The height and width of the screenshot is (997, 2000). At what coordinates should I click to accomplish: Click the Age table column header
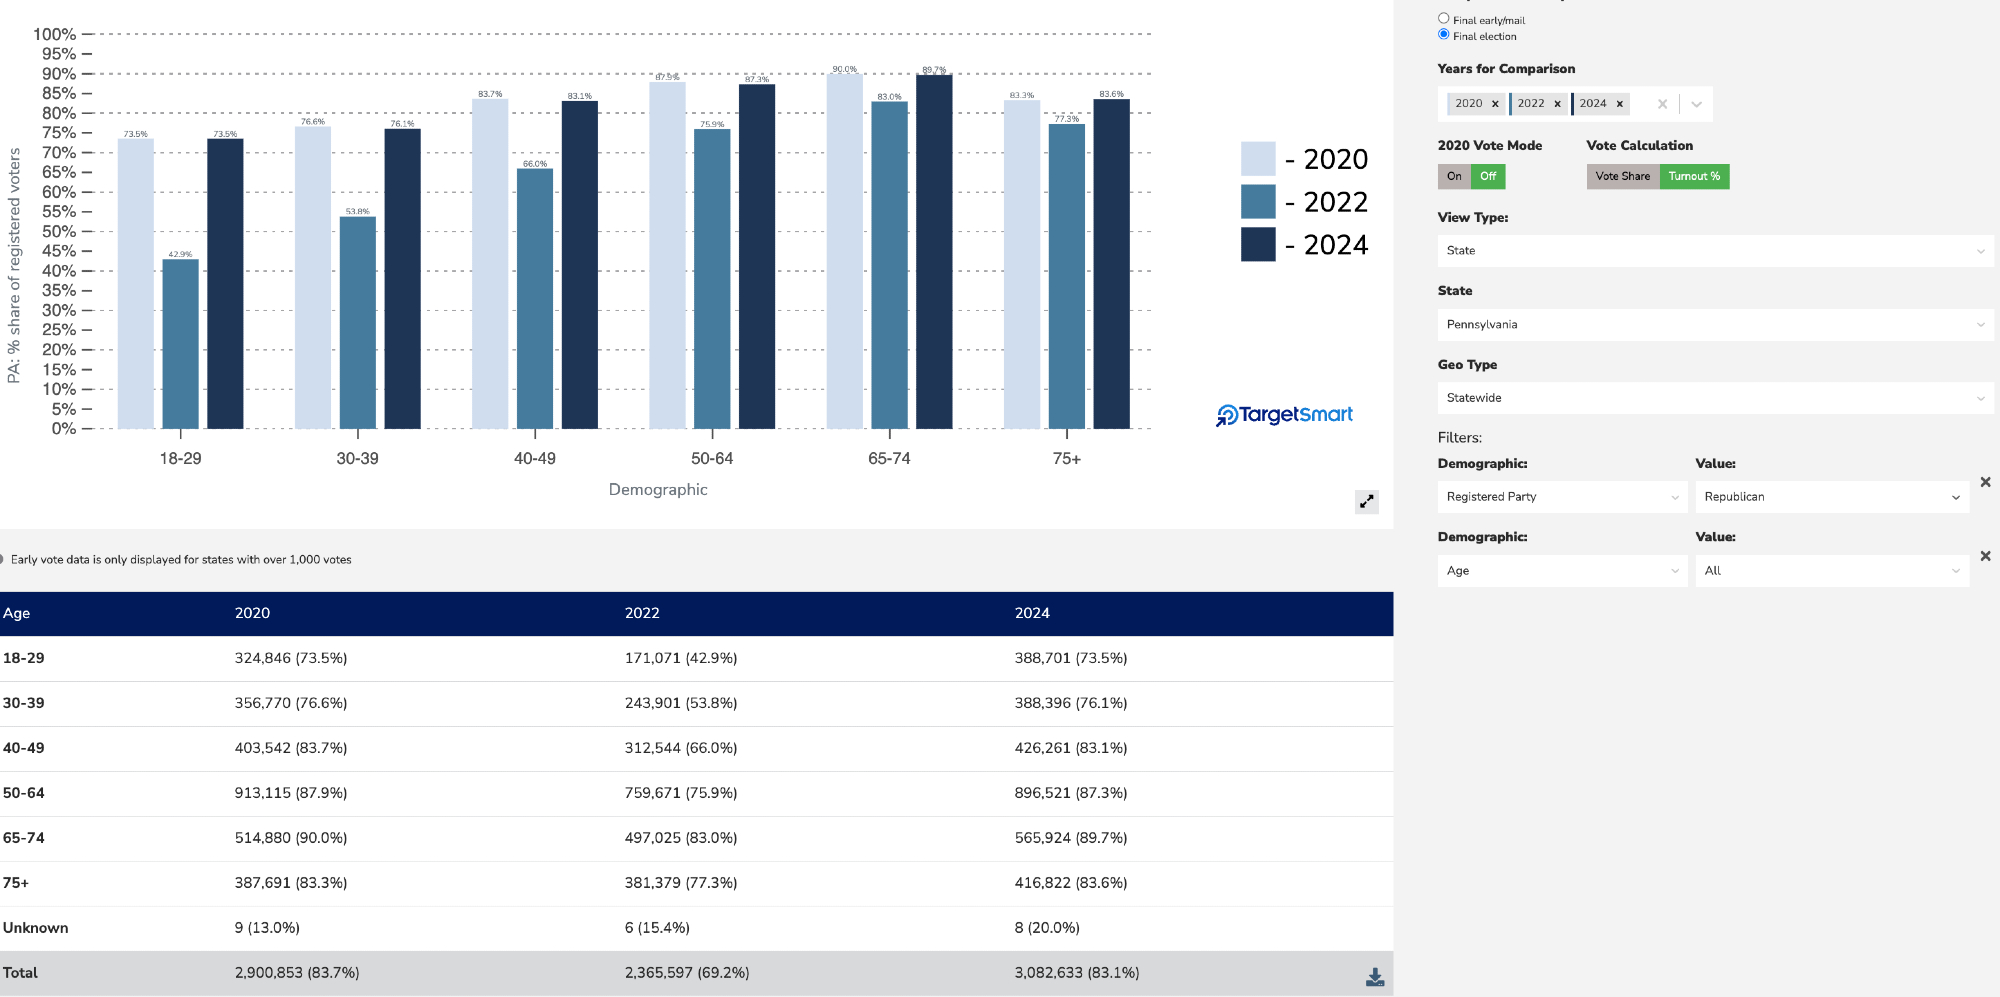[x=17, y=613]
